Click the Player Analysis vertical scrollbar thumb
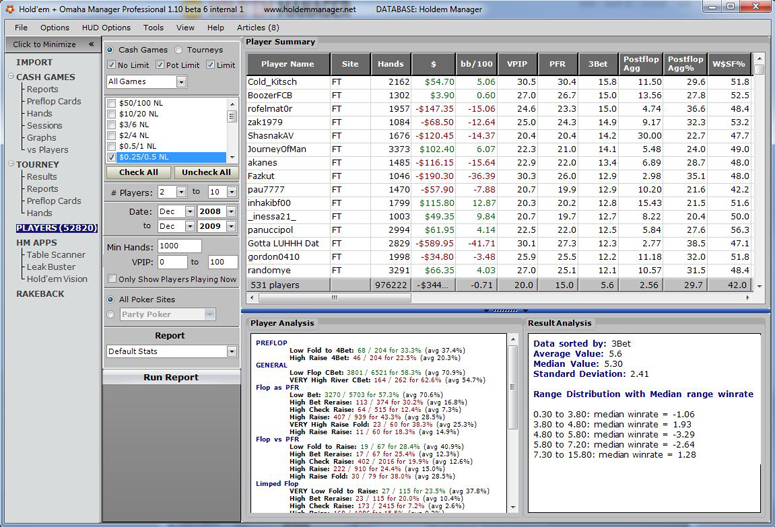This screenshot has width=775, height=527. pyautogui.click(x=513, y=387)
